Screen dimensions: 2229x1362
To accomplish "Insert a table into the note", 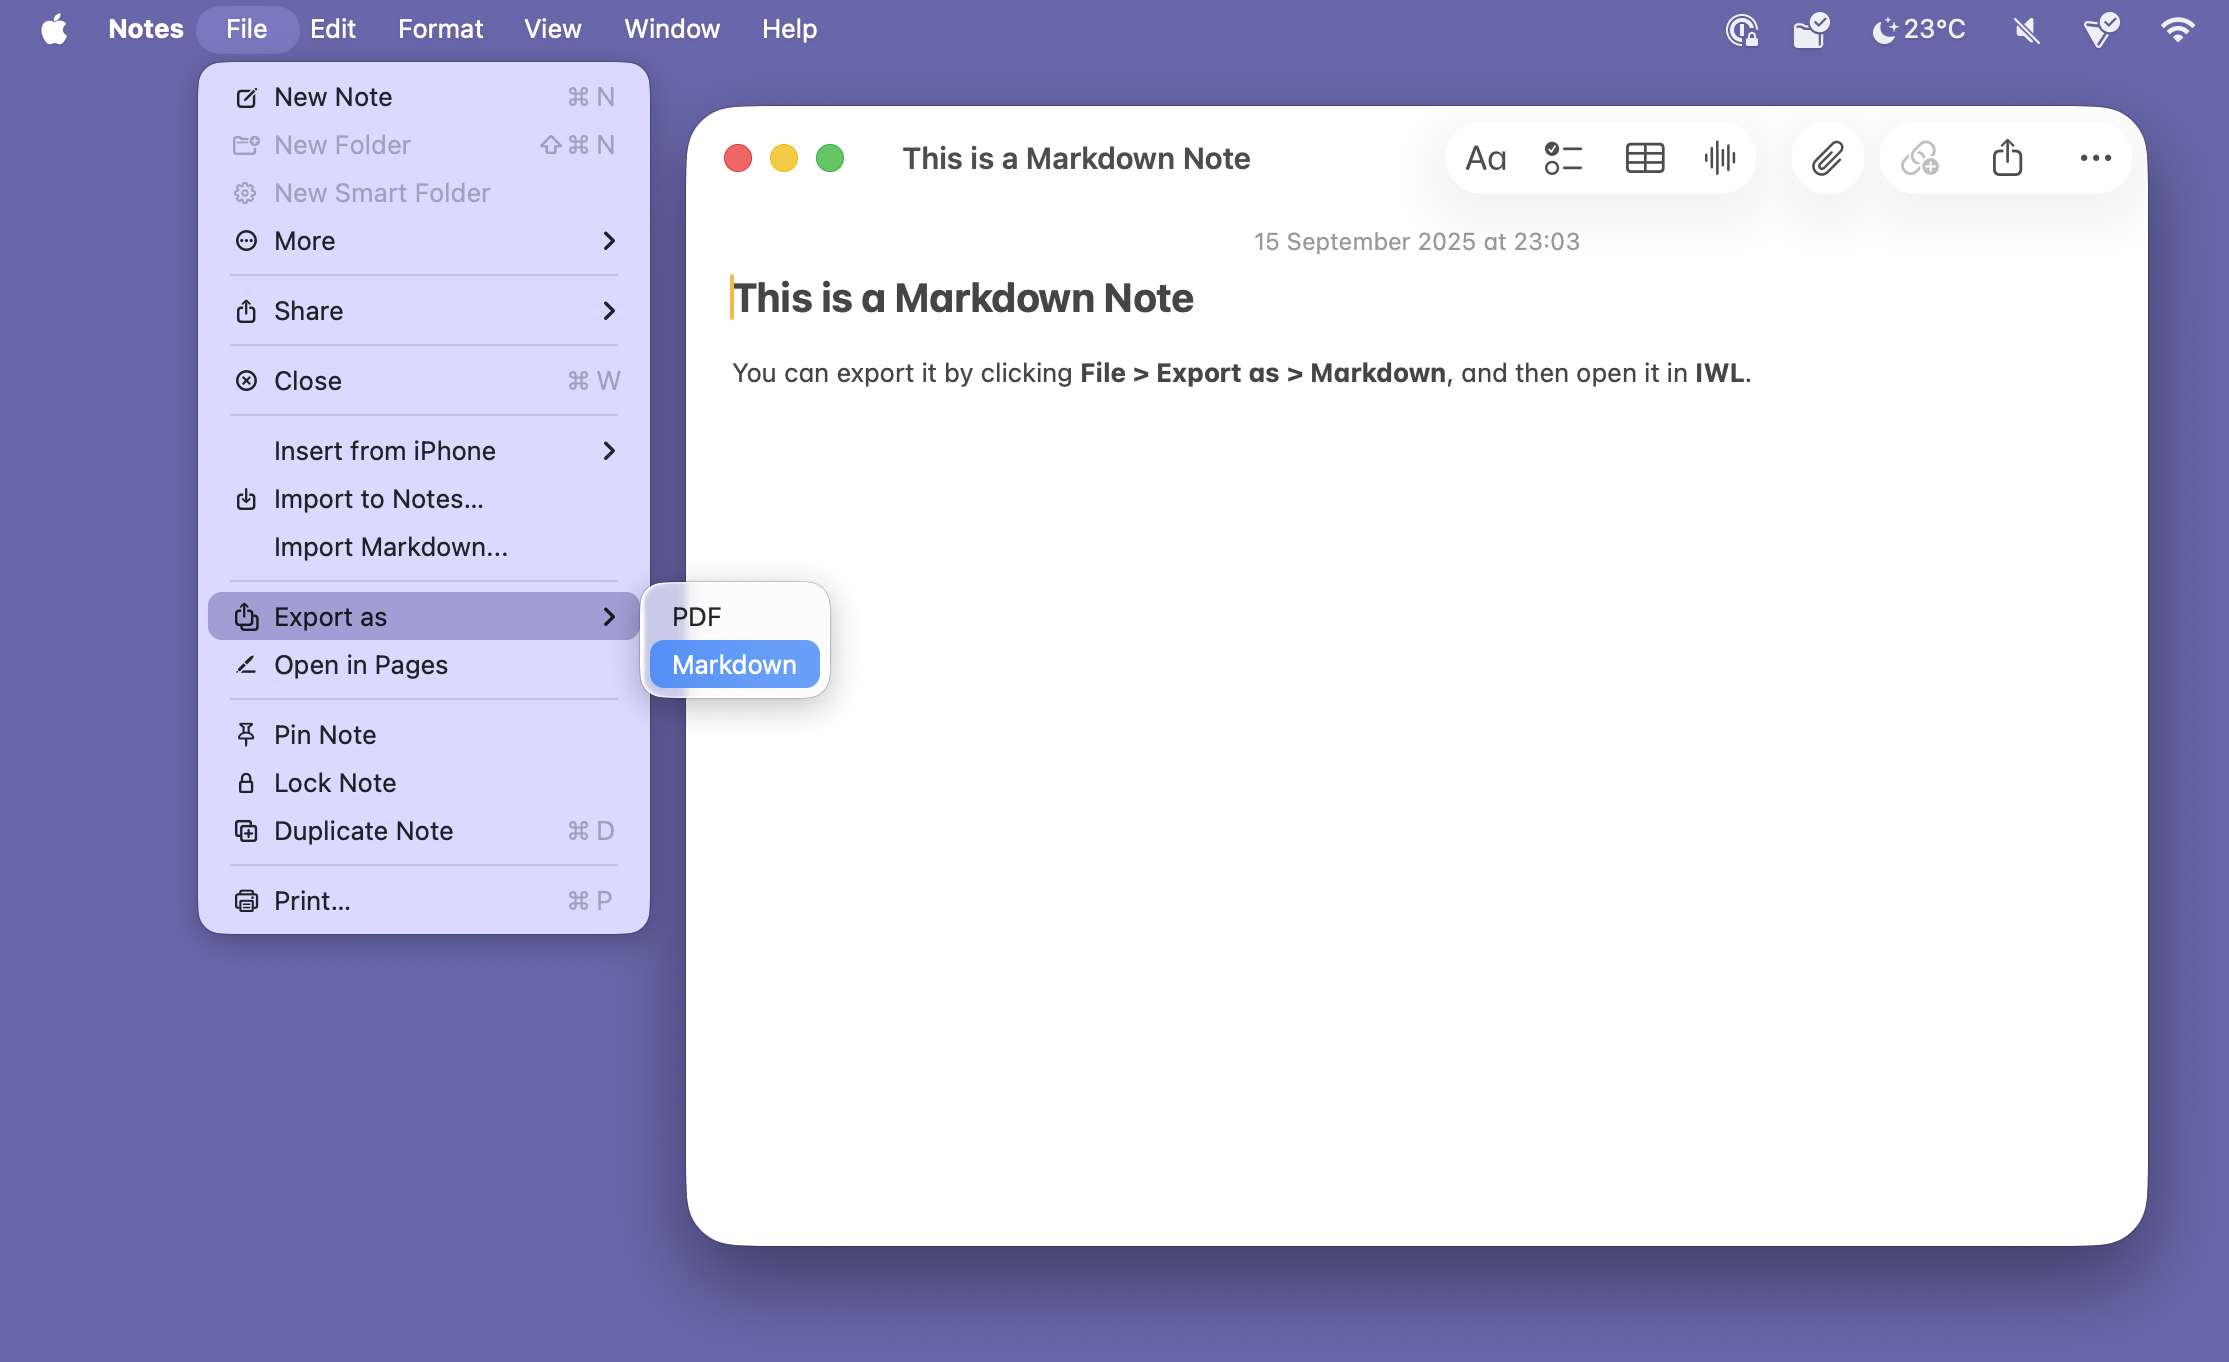I will 1643,158.
